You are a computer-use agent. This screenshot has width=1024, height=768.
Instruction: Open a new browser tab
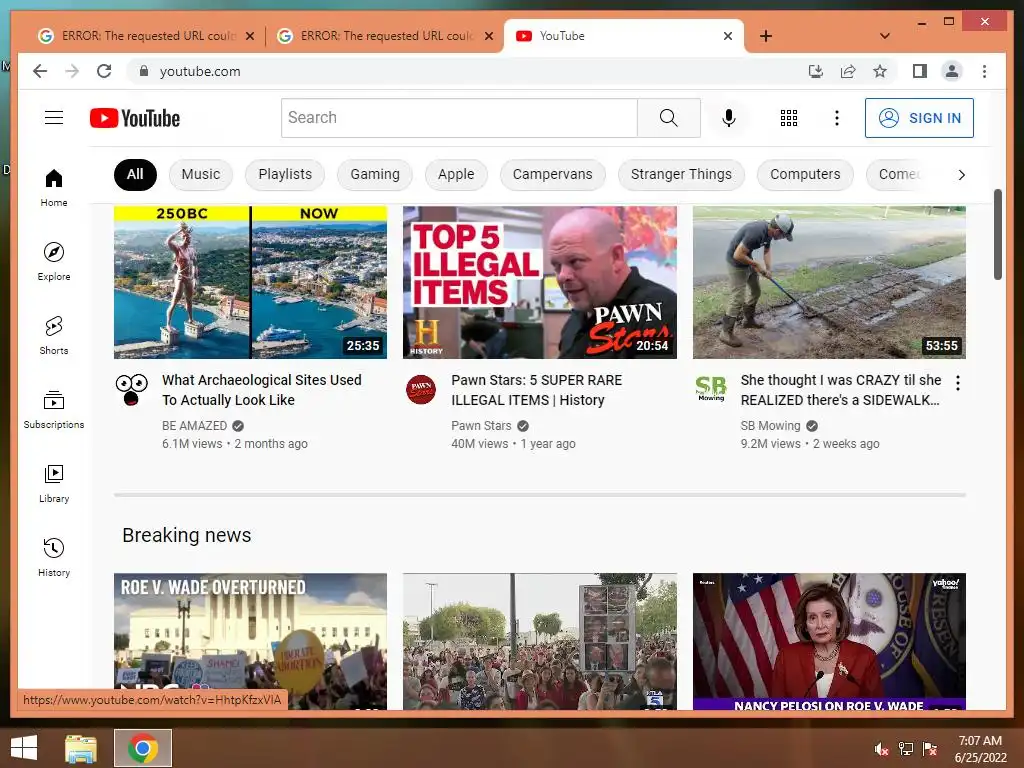(x=766, y=36)
